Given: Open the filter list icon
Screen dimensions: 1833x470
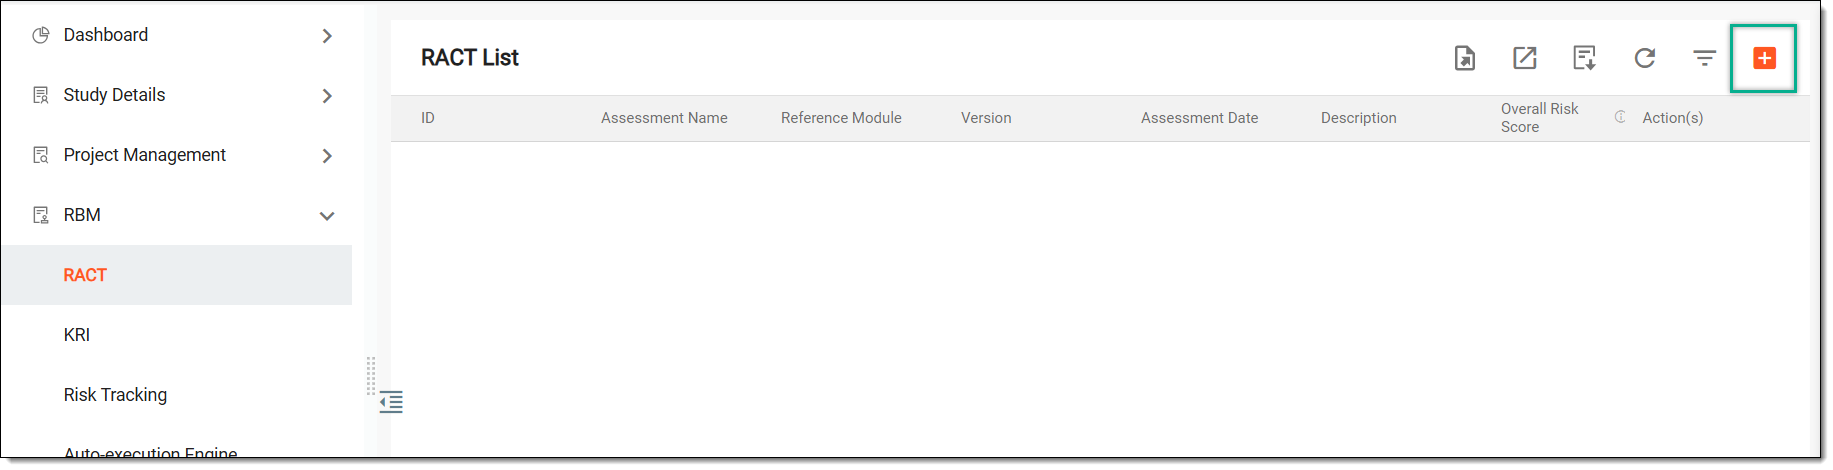Looking at the screenshot, I should pyautogui.click(x=1704, y=58).
